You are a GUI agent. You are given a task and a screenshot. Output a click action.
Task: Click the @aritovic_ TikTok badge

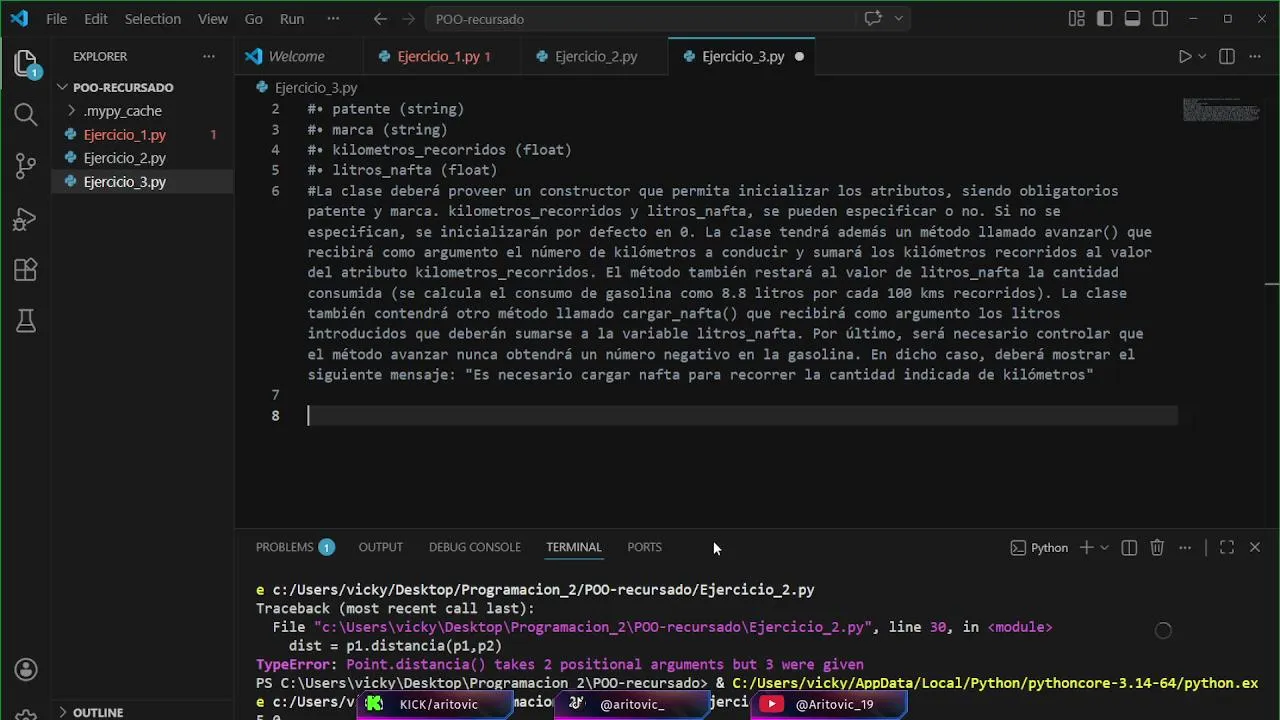click(631, 704)
